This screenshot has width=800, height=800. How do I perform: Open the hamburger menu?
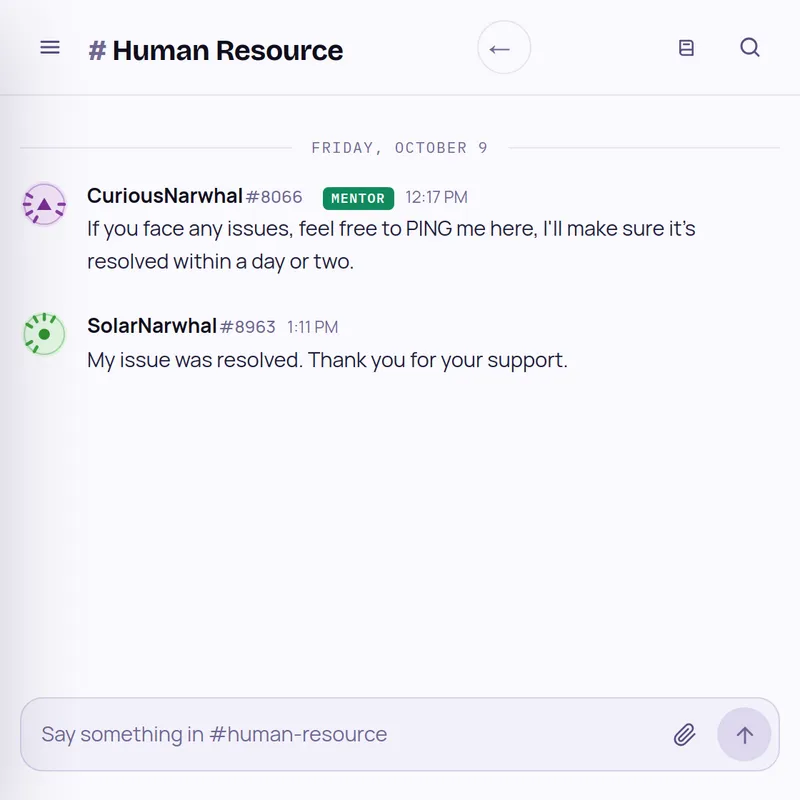(x=50, y=48)
